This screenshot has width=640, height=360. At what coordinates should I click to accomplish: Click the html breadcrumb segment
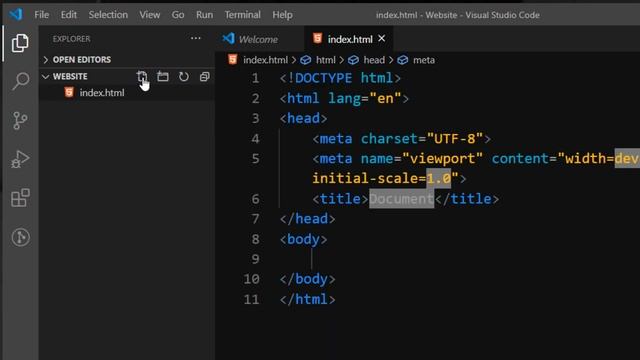point(325,60)
